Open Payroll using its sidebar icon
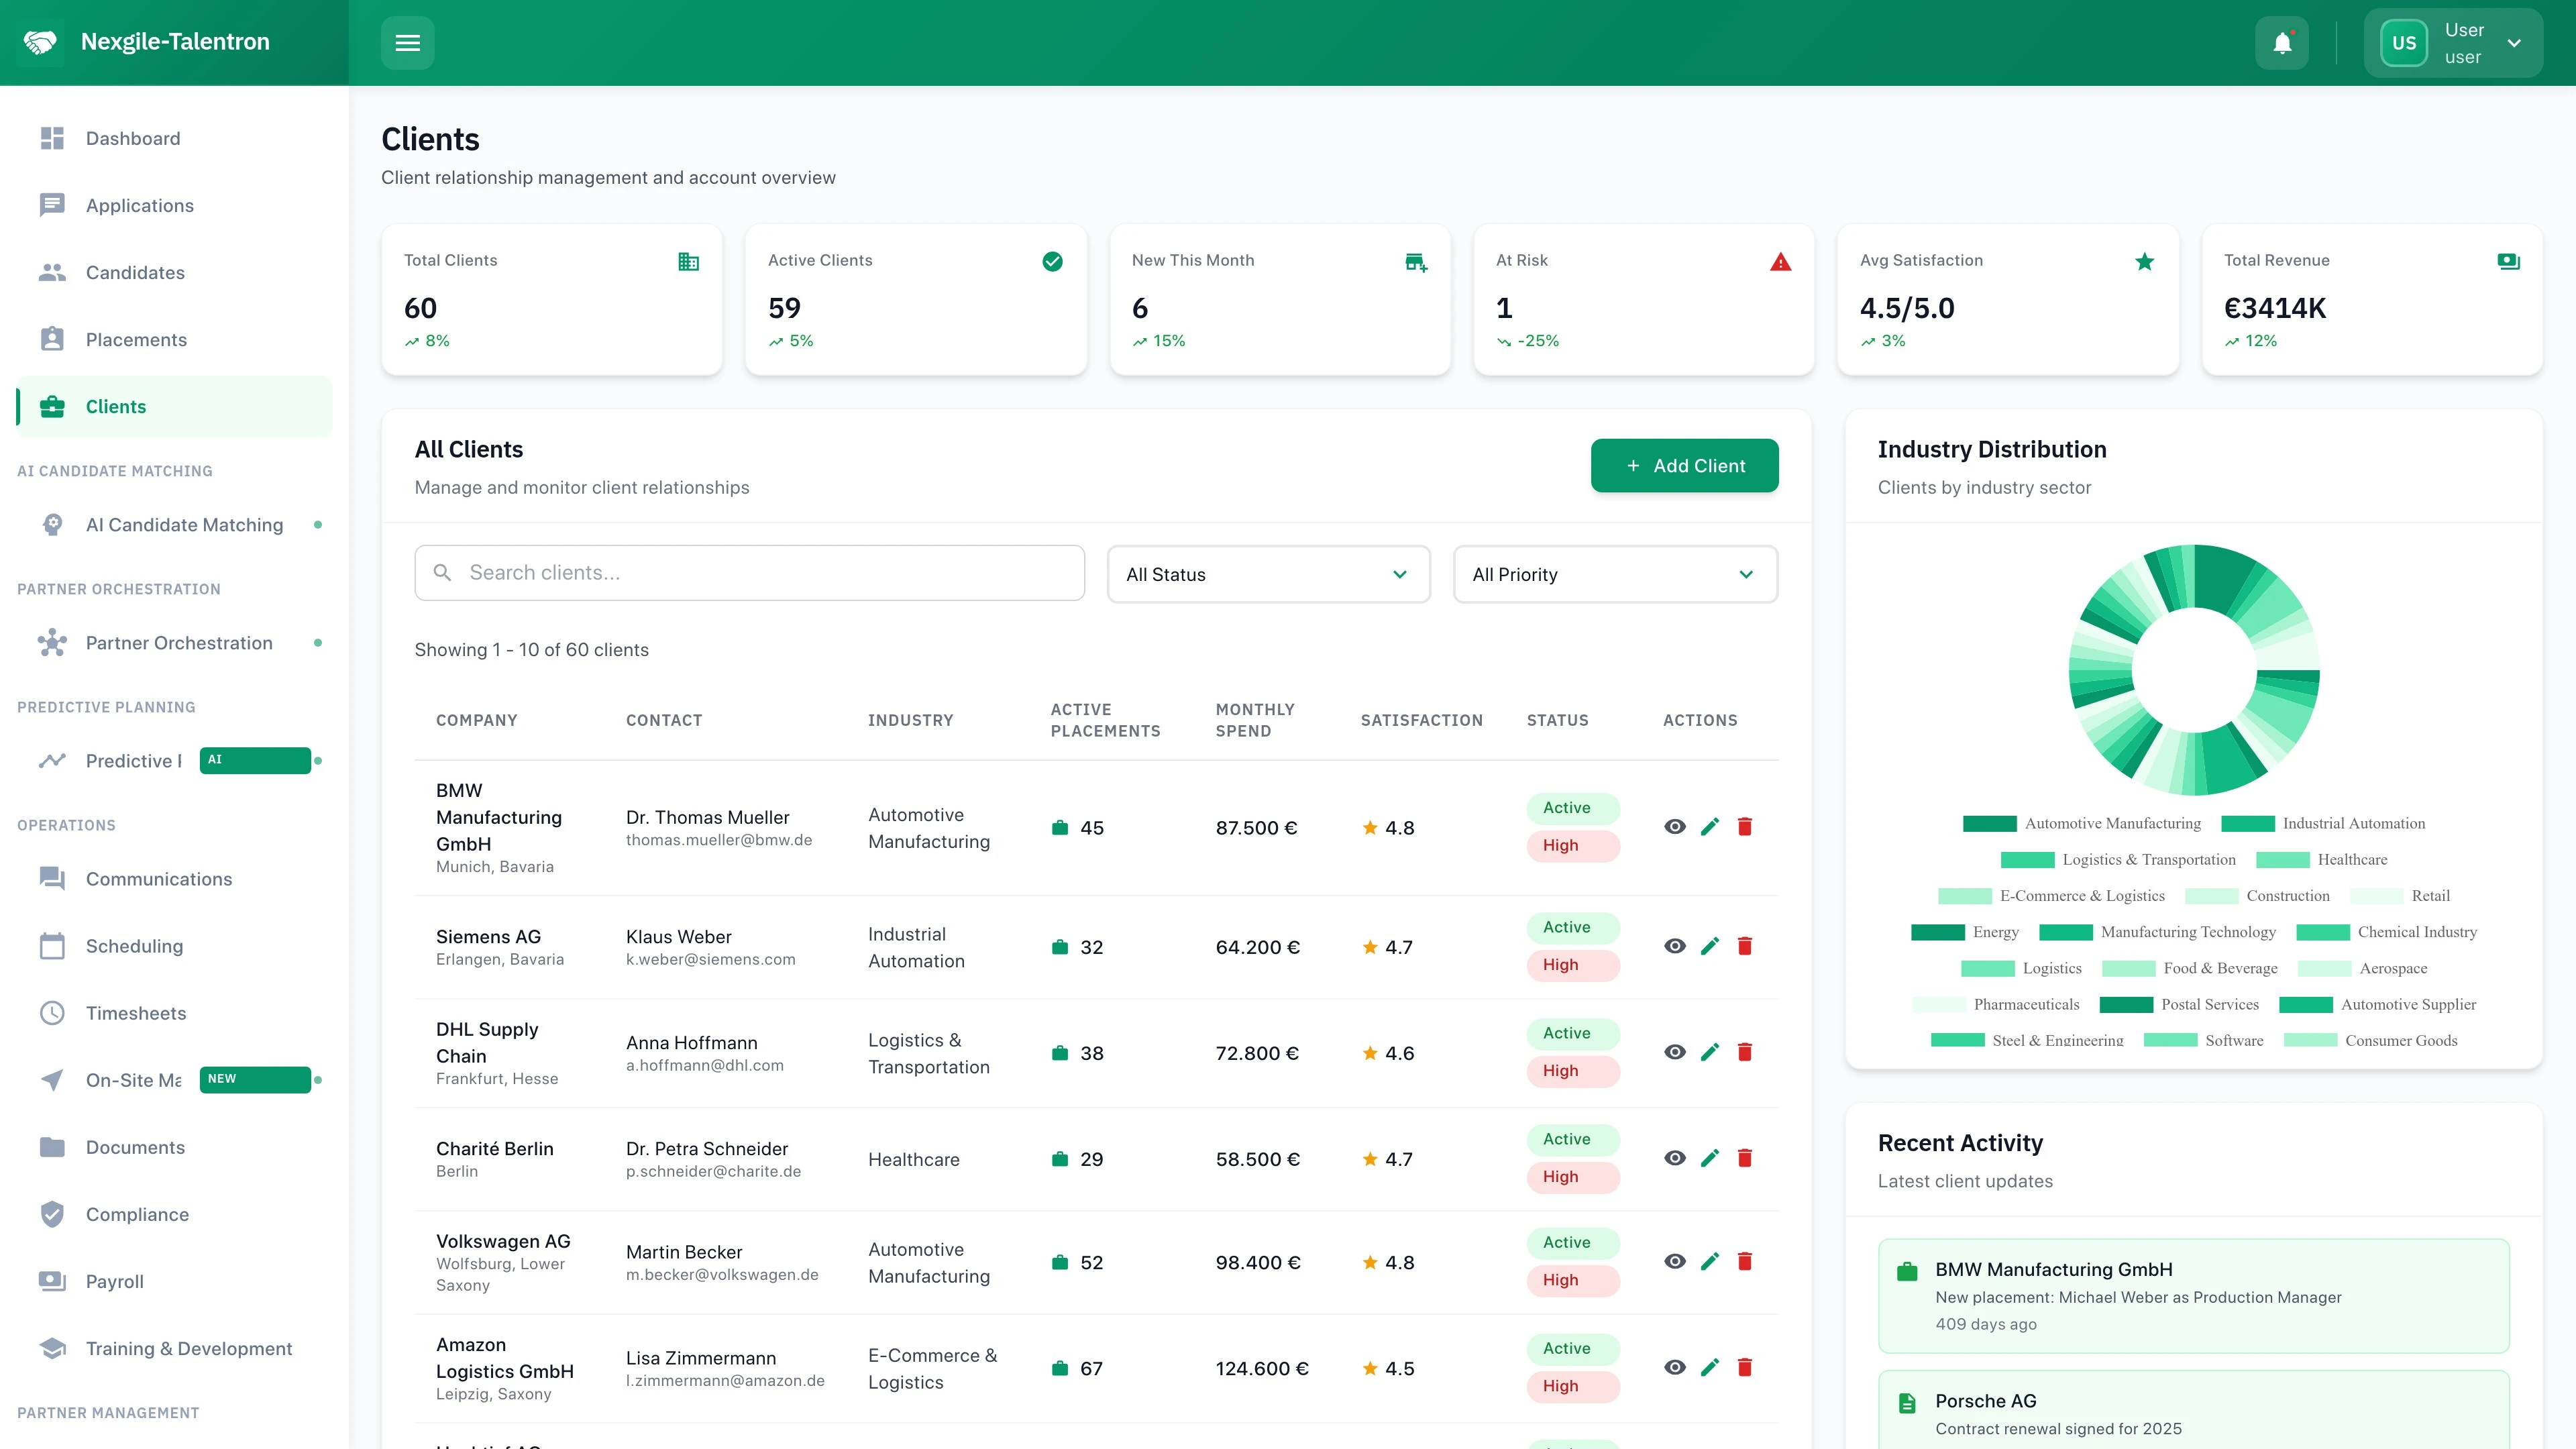 (x=52, y=1281)
